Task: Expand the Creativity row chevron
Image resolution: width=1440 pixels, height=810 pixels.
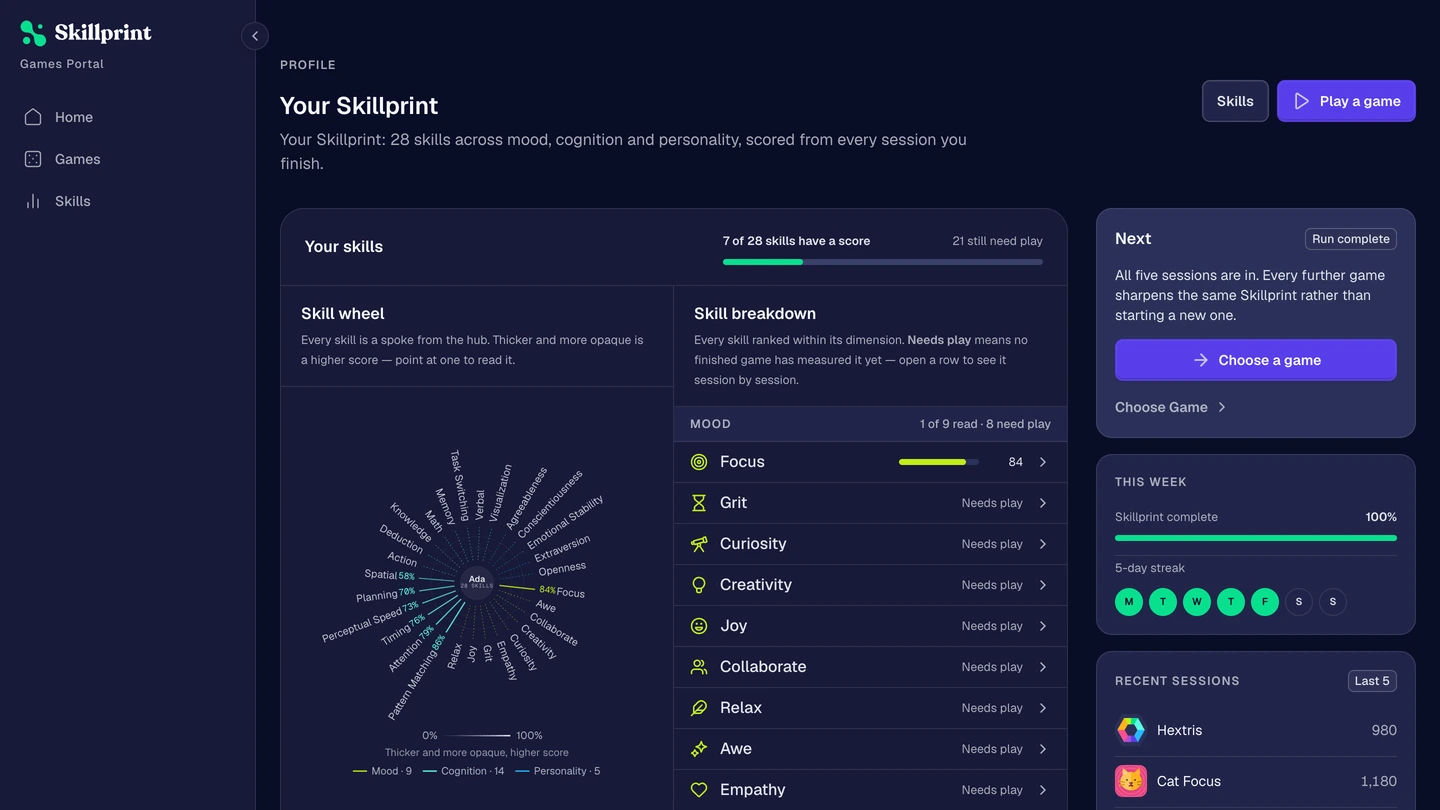Action: (x=1043, y=585)
